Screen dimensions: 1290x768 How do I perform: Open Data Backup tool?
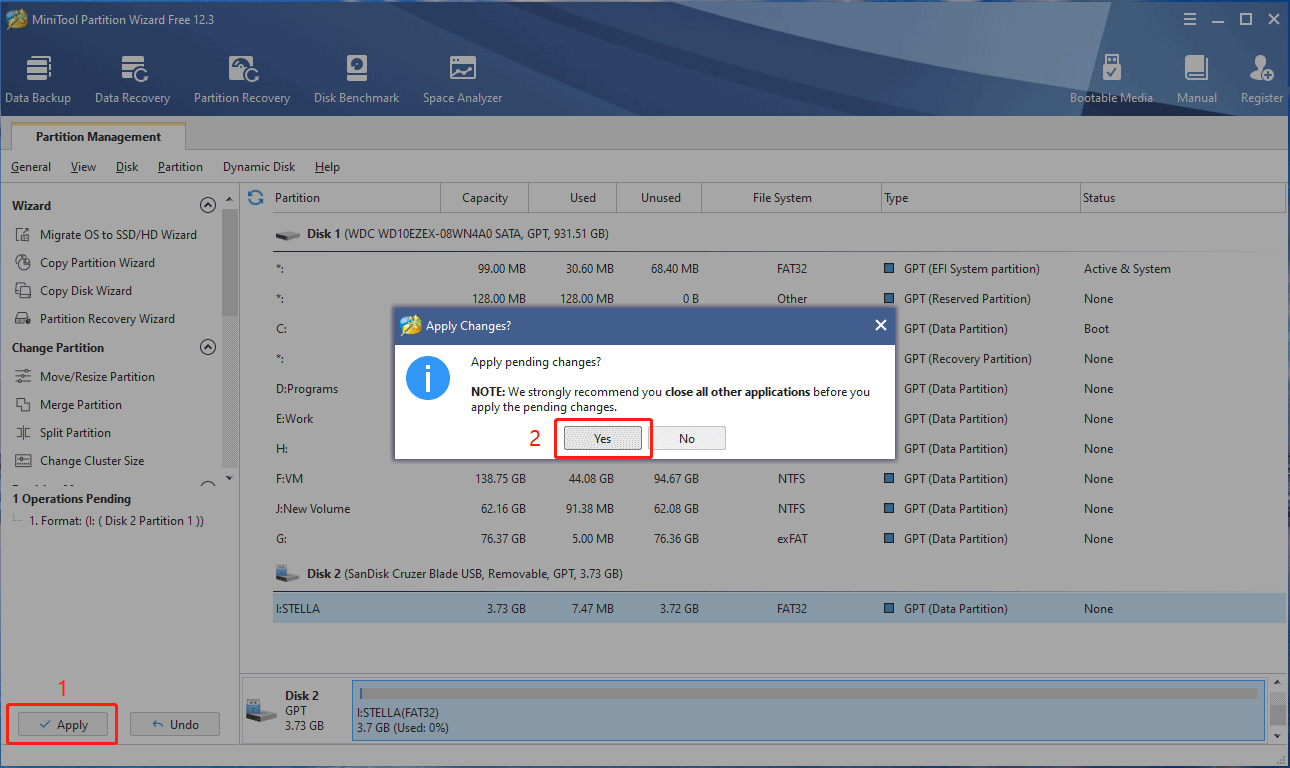38,80
